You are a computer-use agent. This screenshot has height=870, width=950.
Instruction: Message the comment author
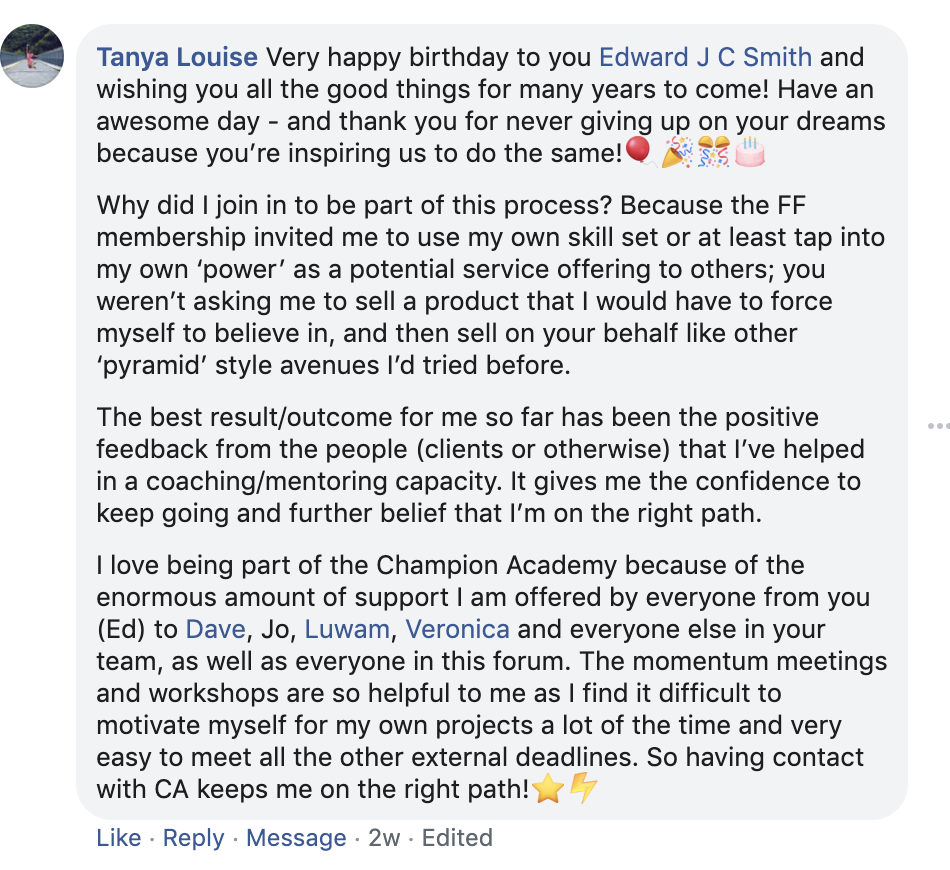(296, 838)
